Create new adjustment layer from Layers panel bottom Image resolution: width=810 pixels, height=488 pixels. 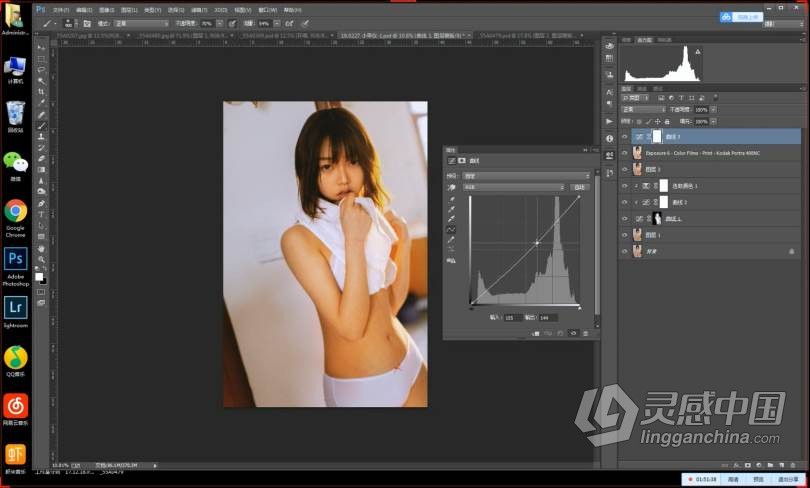[759, 465]
